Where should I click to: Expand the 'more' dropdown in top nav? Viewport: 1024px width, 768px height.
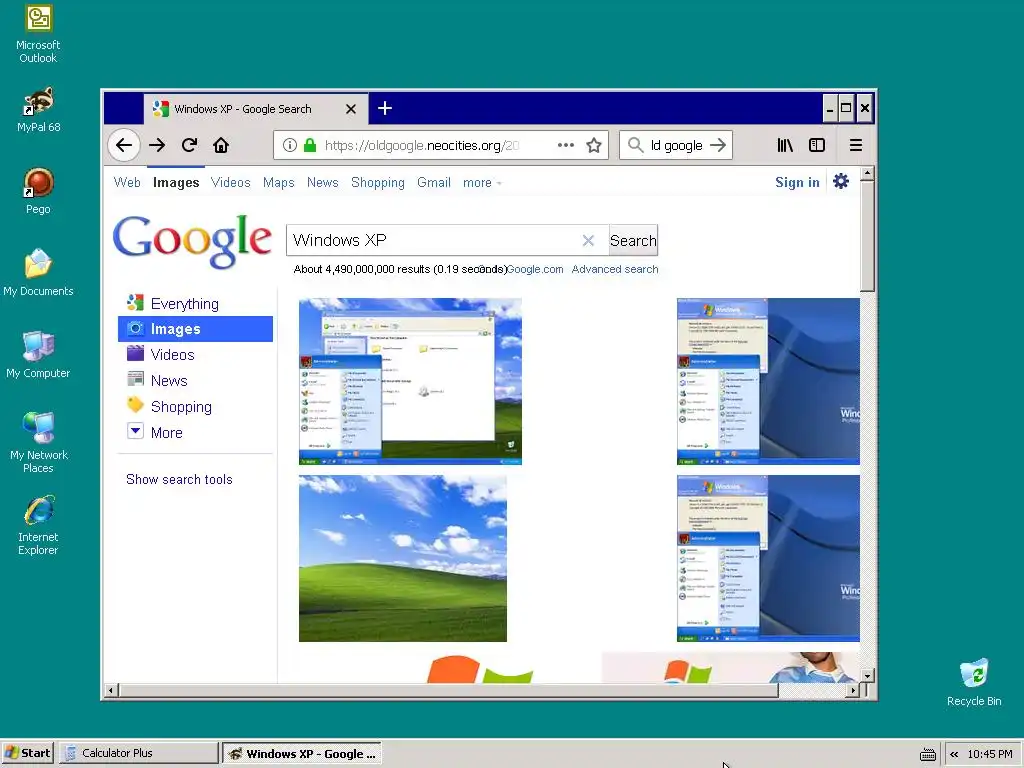482,183
